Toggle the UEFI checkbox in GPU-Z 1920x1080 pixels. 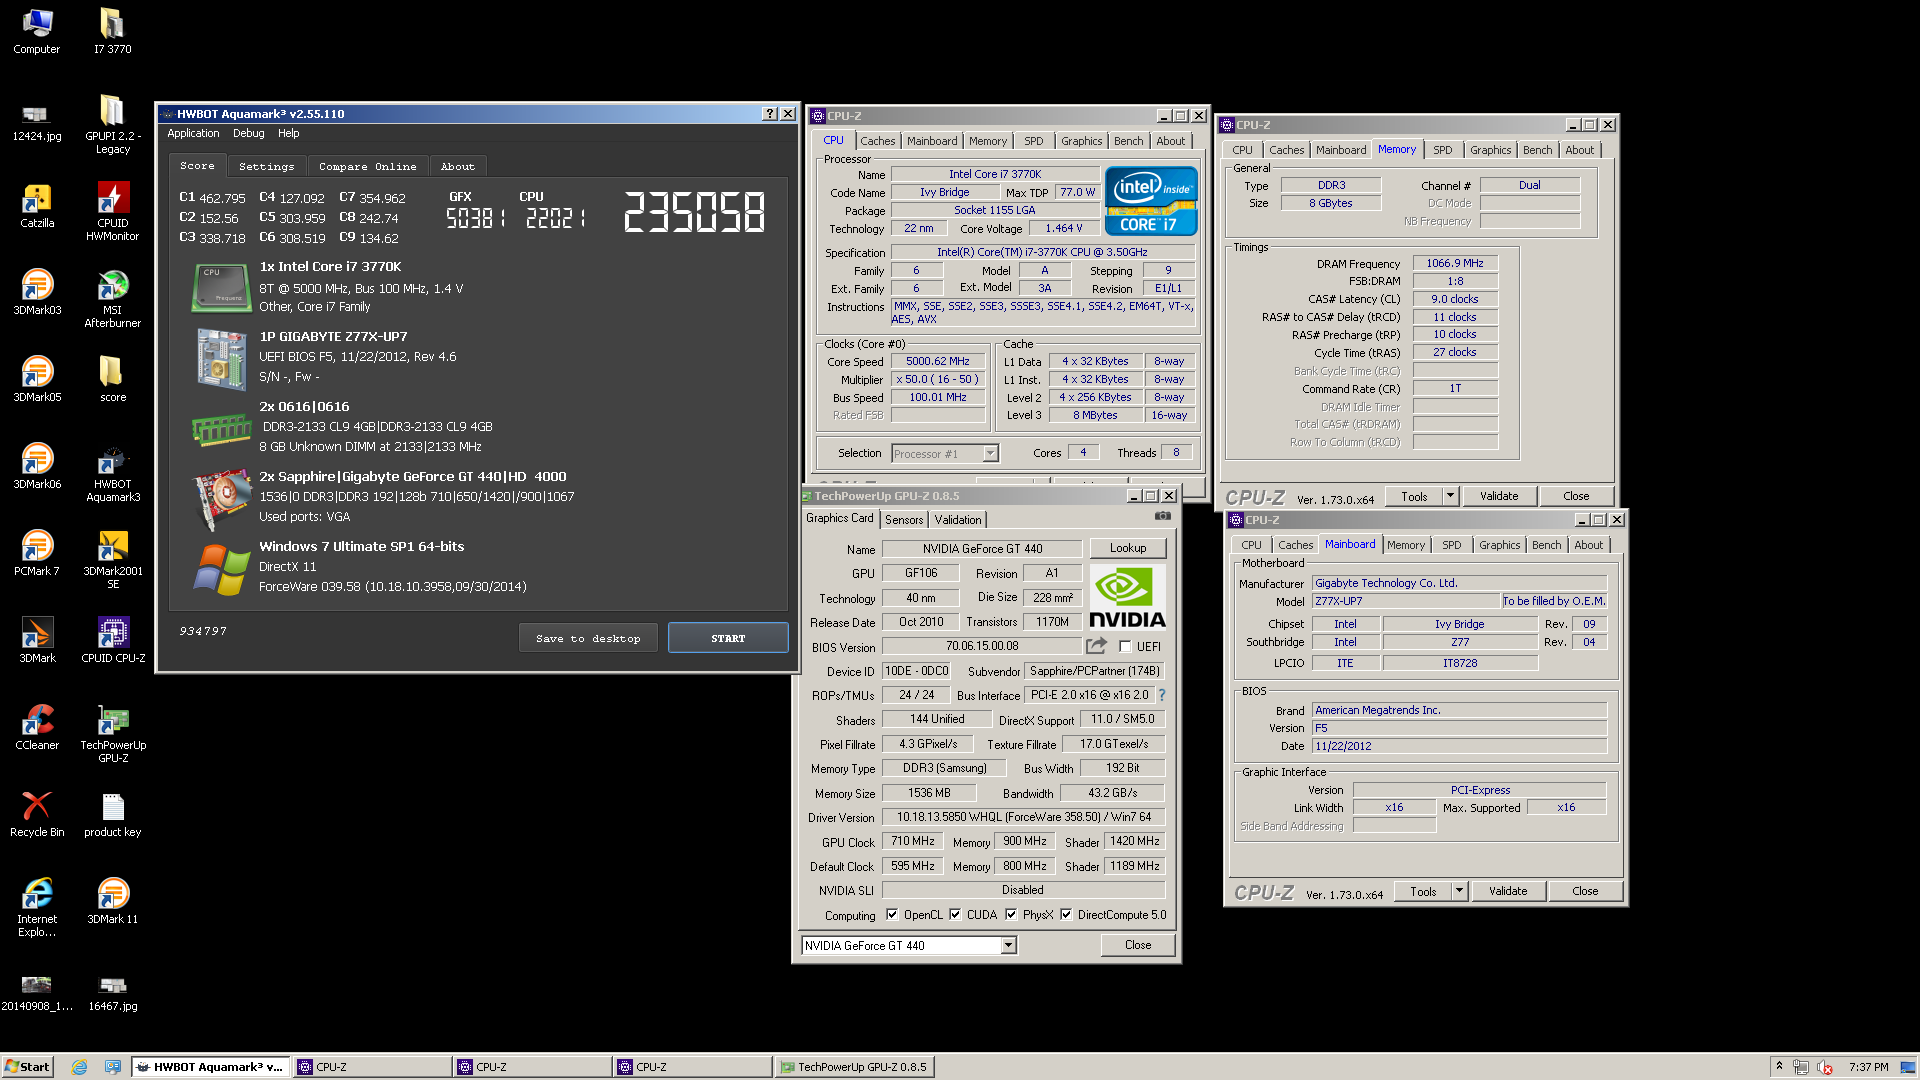pos(1125,647)
